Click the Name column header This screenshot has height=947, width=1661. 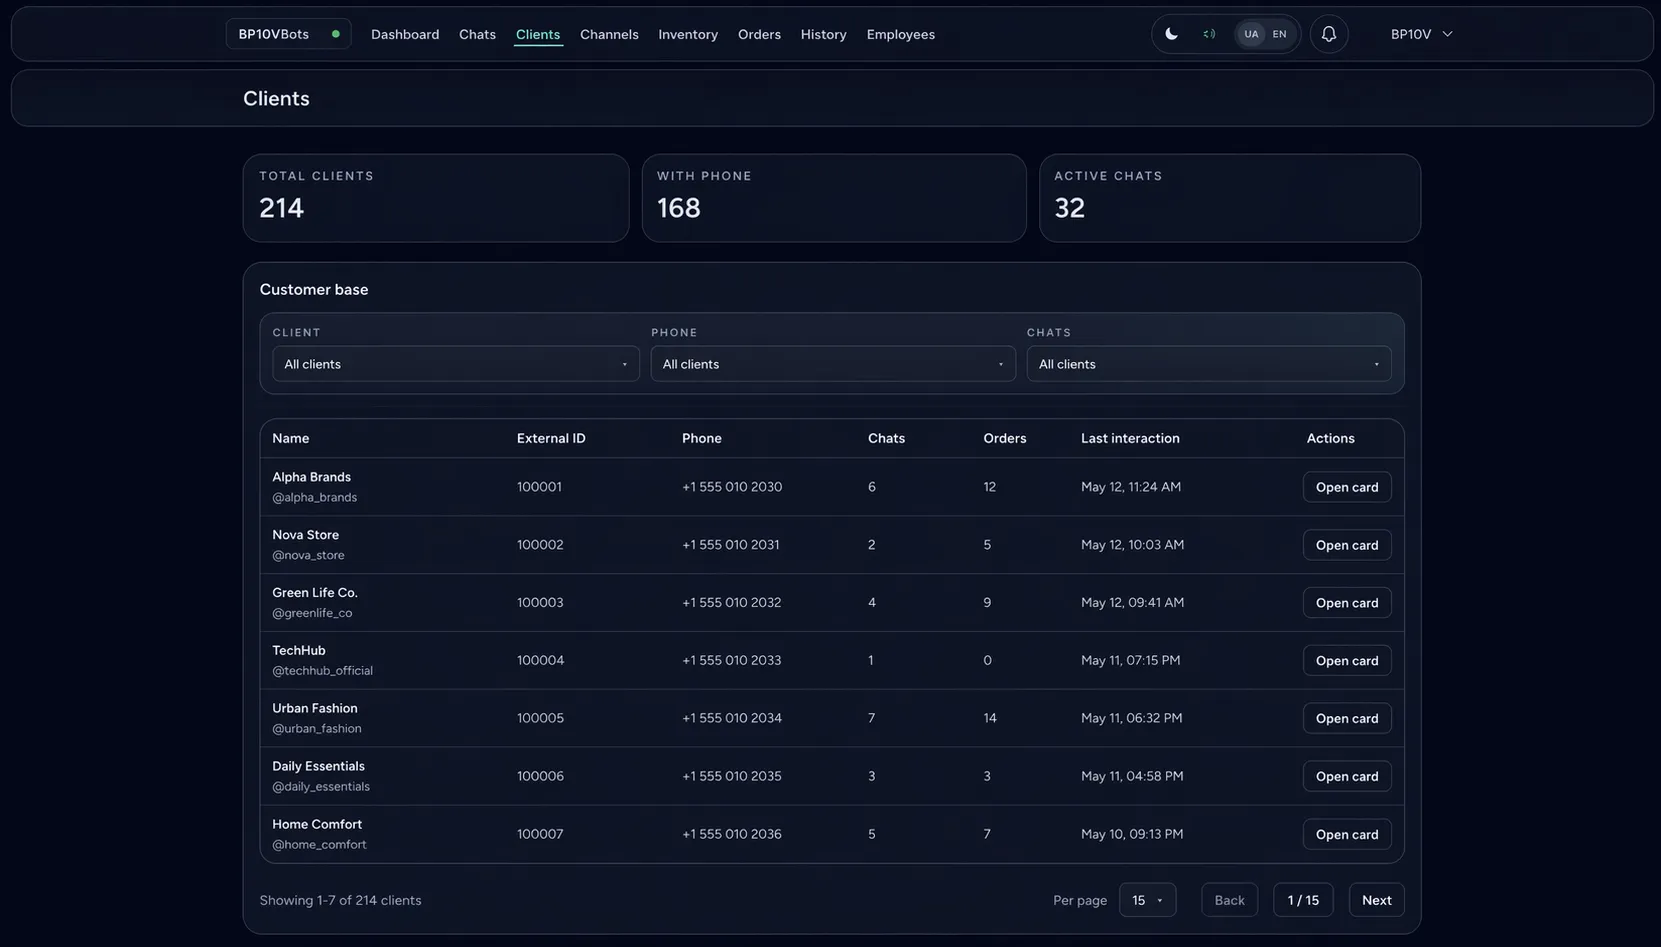(291, 438)
